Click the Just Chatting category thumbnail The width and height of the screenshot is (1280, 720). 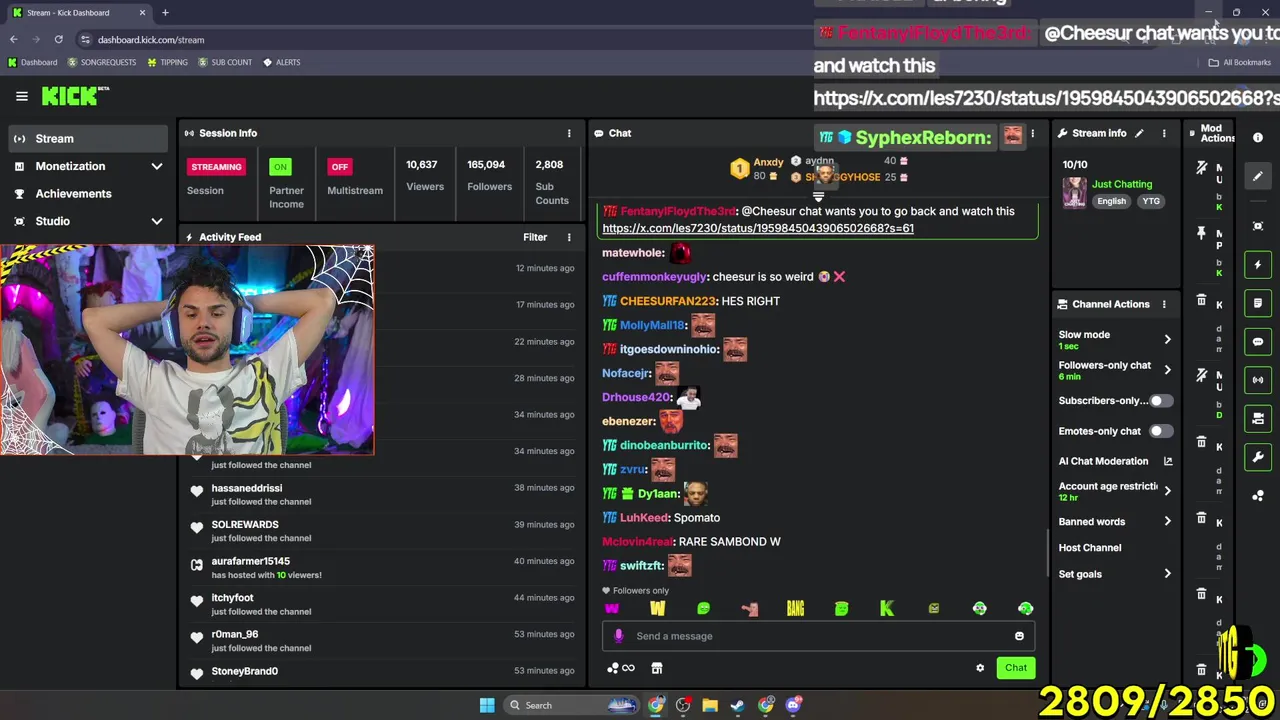click(1074, 192)
